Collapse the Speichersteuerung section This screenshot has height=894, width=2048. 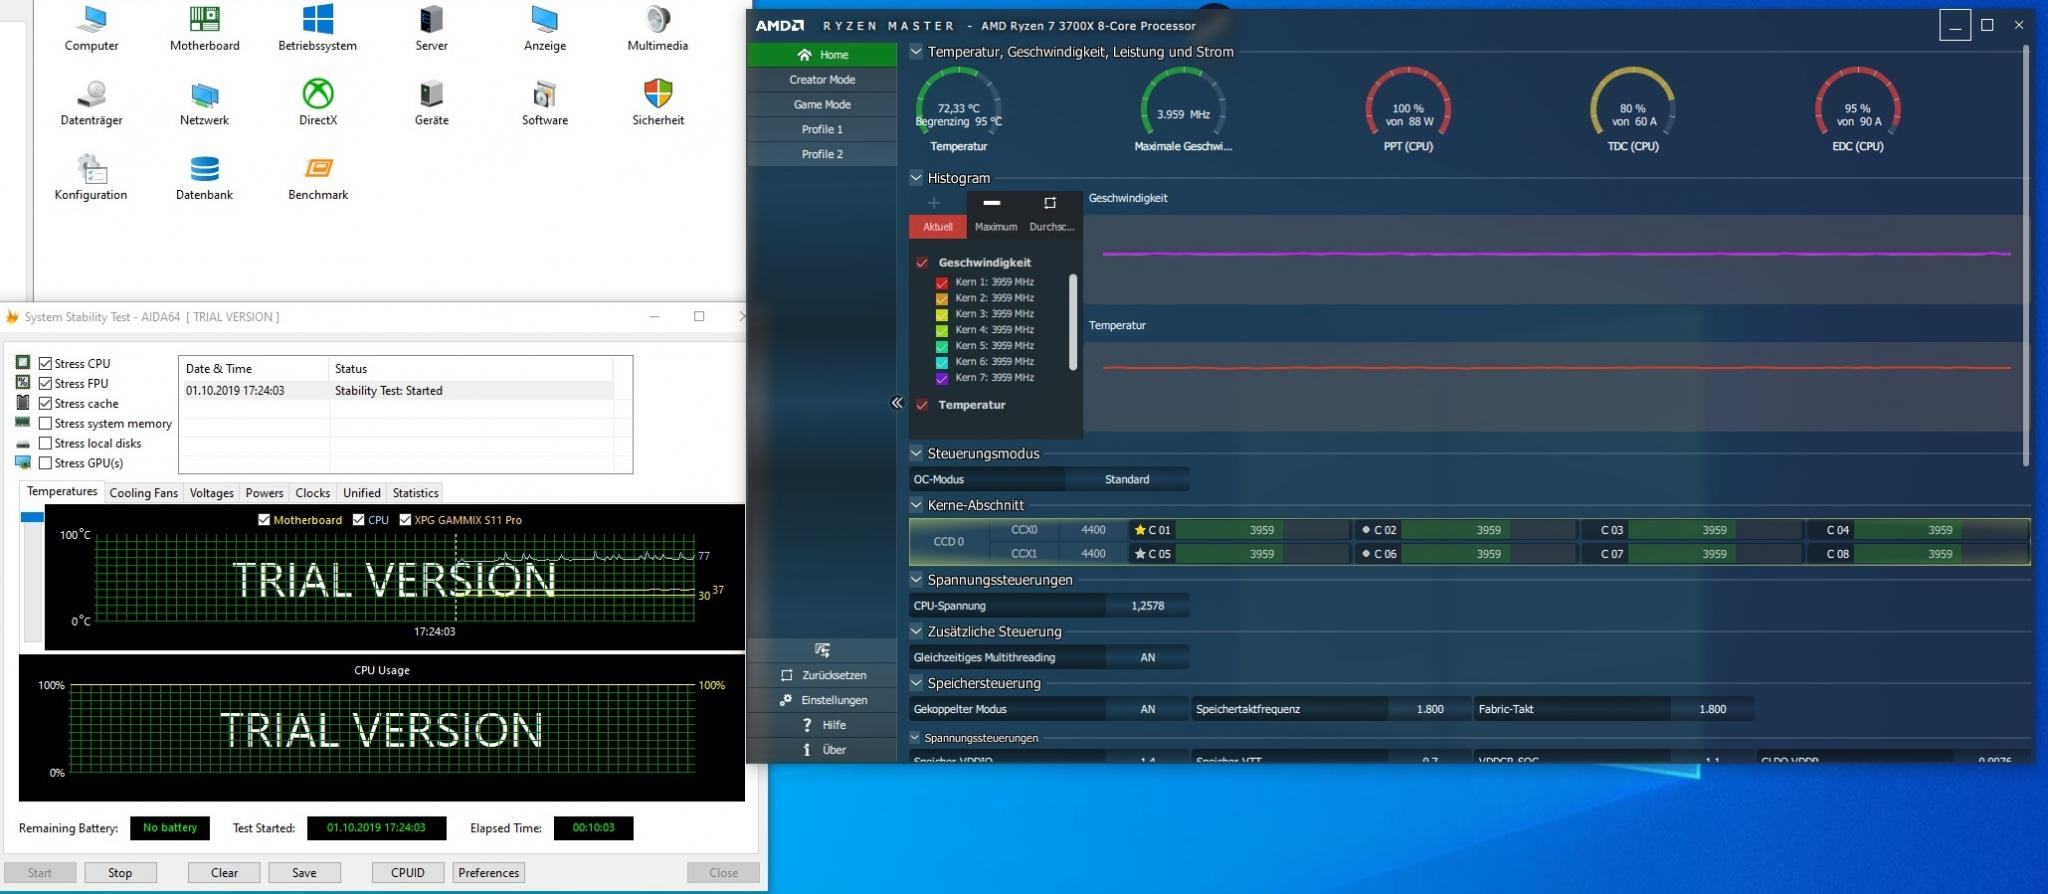pyautogui.click(x=916, y=684)
